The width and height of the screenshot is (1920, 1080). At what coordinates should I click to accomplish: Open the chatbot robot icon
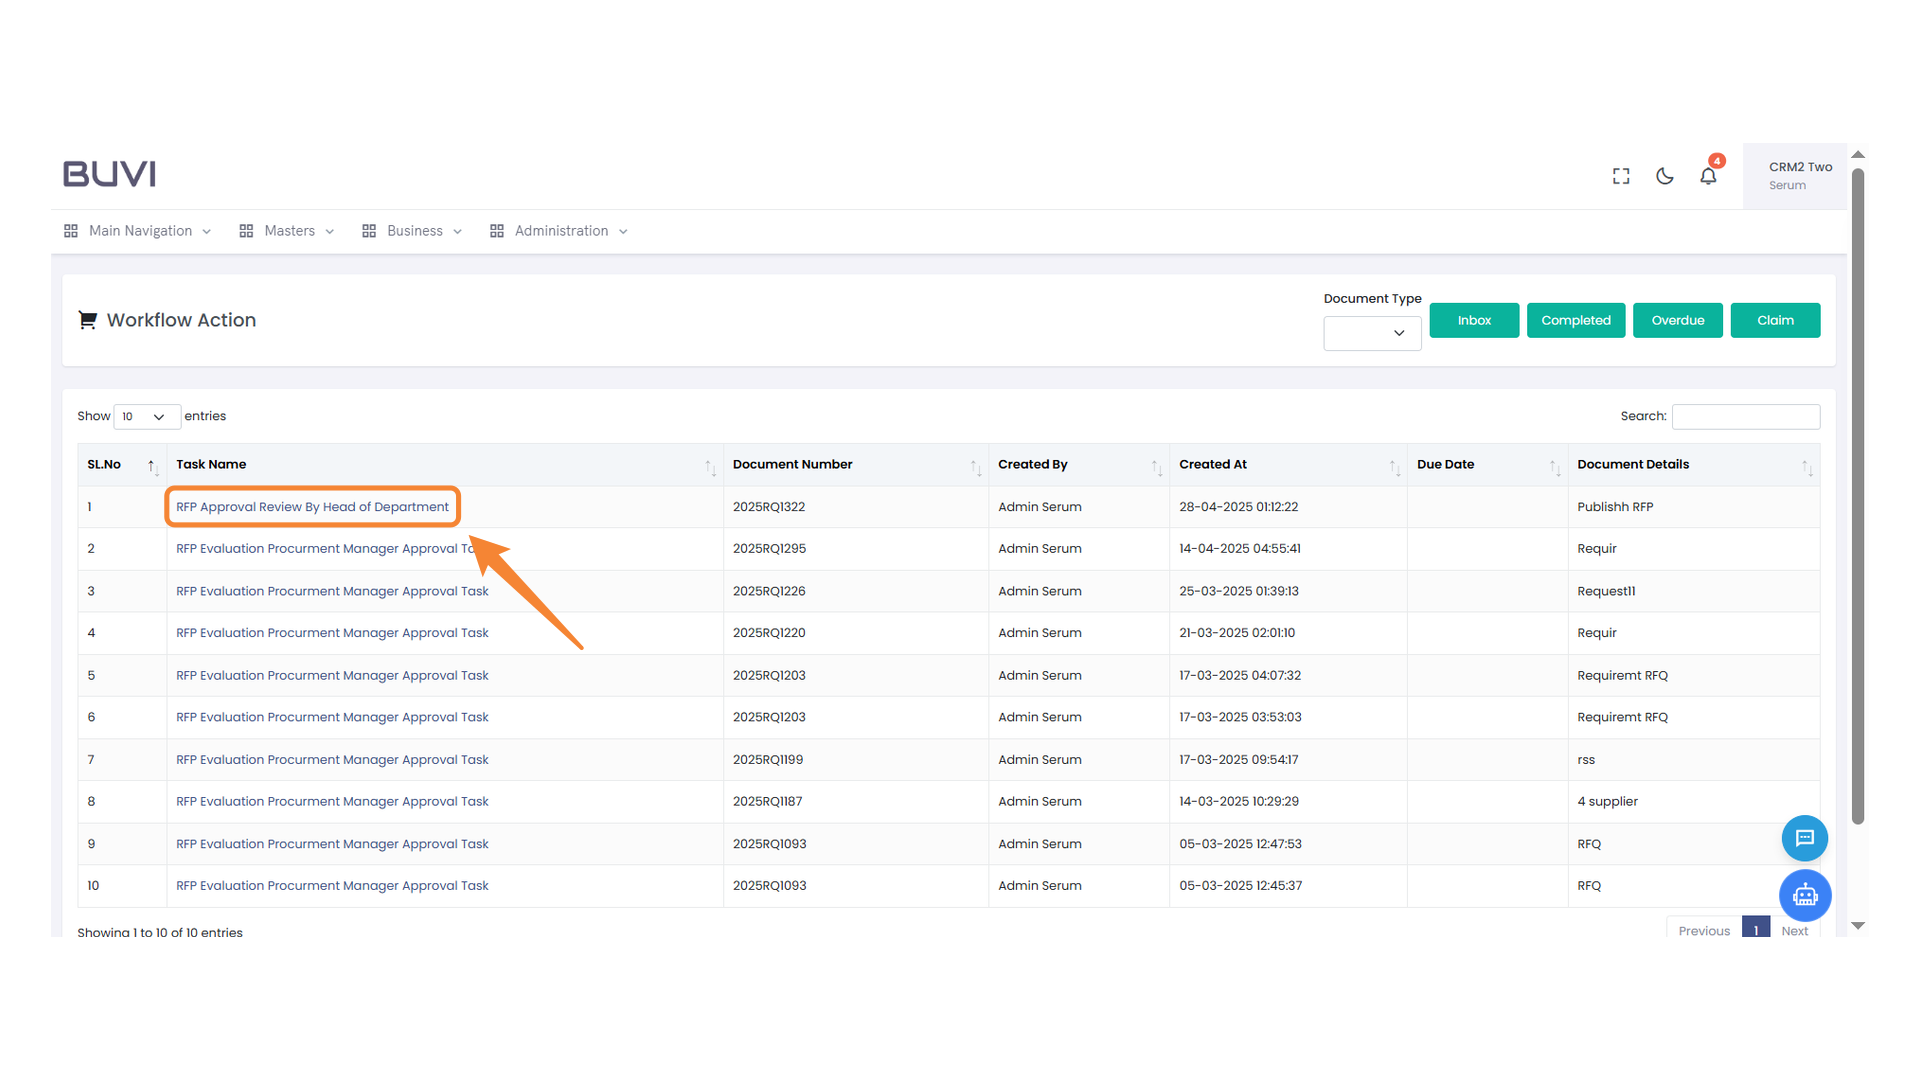1804,895
